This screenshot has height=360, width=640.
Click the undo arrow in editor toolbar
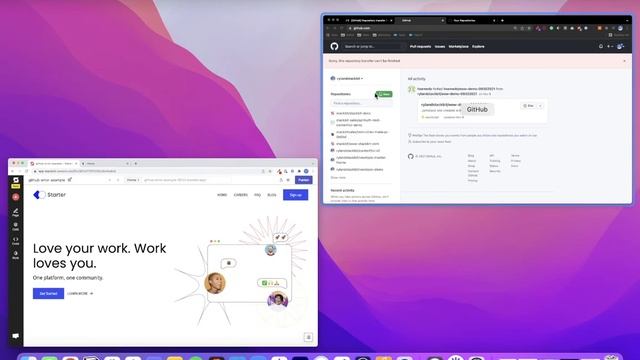pos(110,180)
